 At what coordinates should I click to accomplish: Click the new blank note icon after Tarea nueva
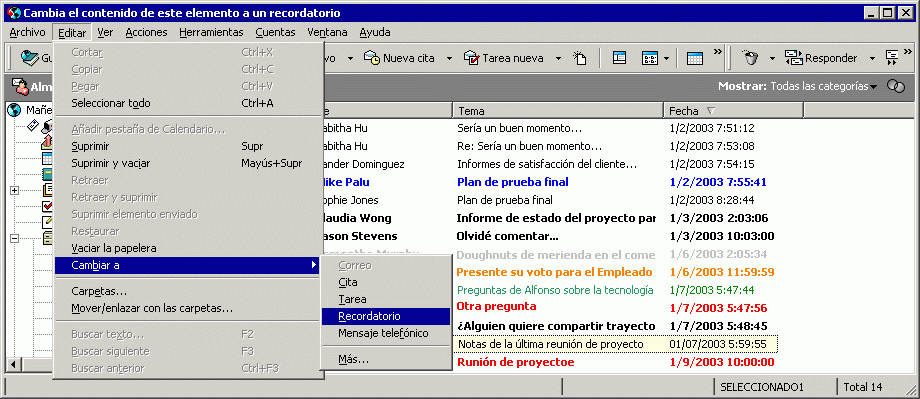(x=580, y=58)
